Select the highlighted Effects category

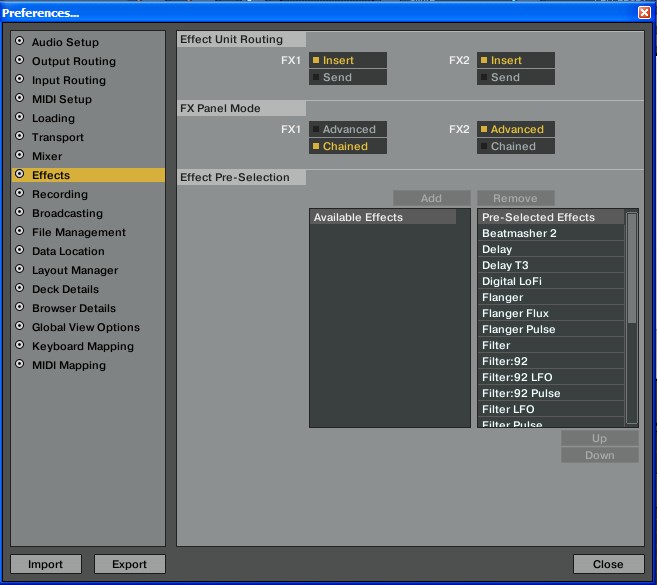(88, 175)
